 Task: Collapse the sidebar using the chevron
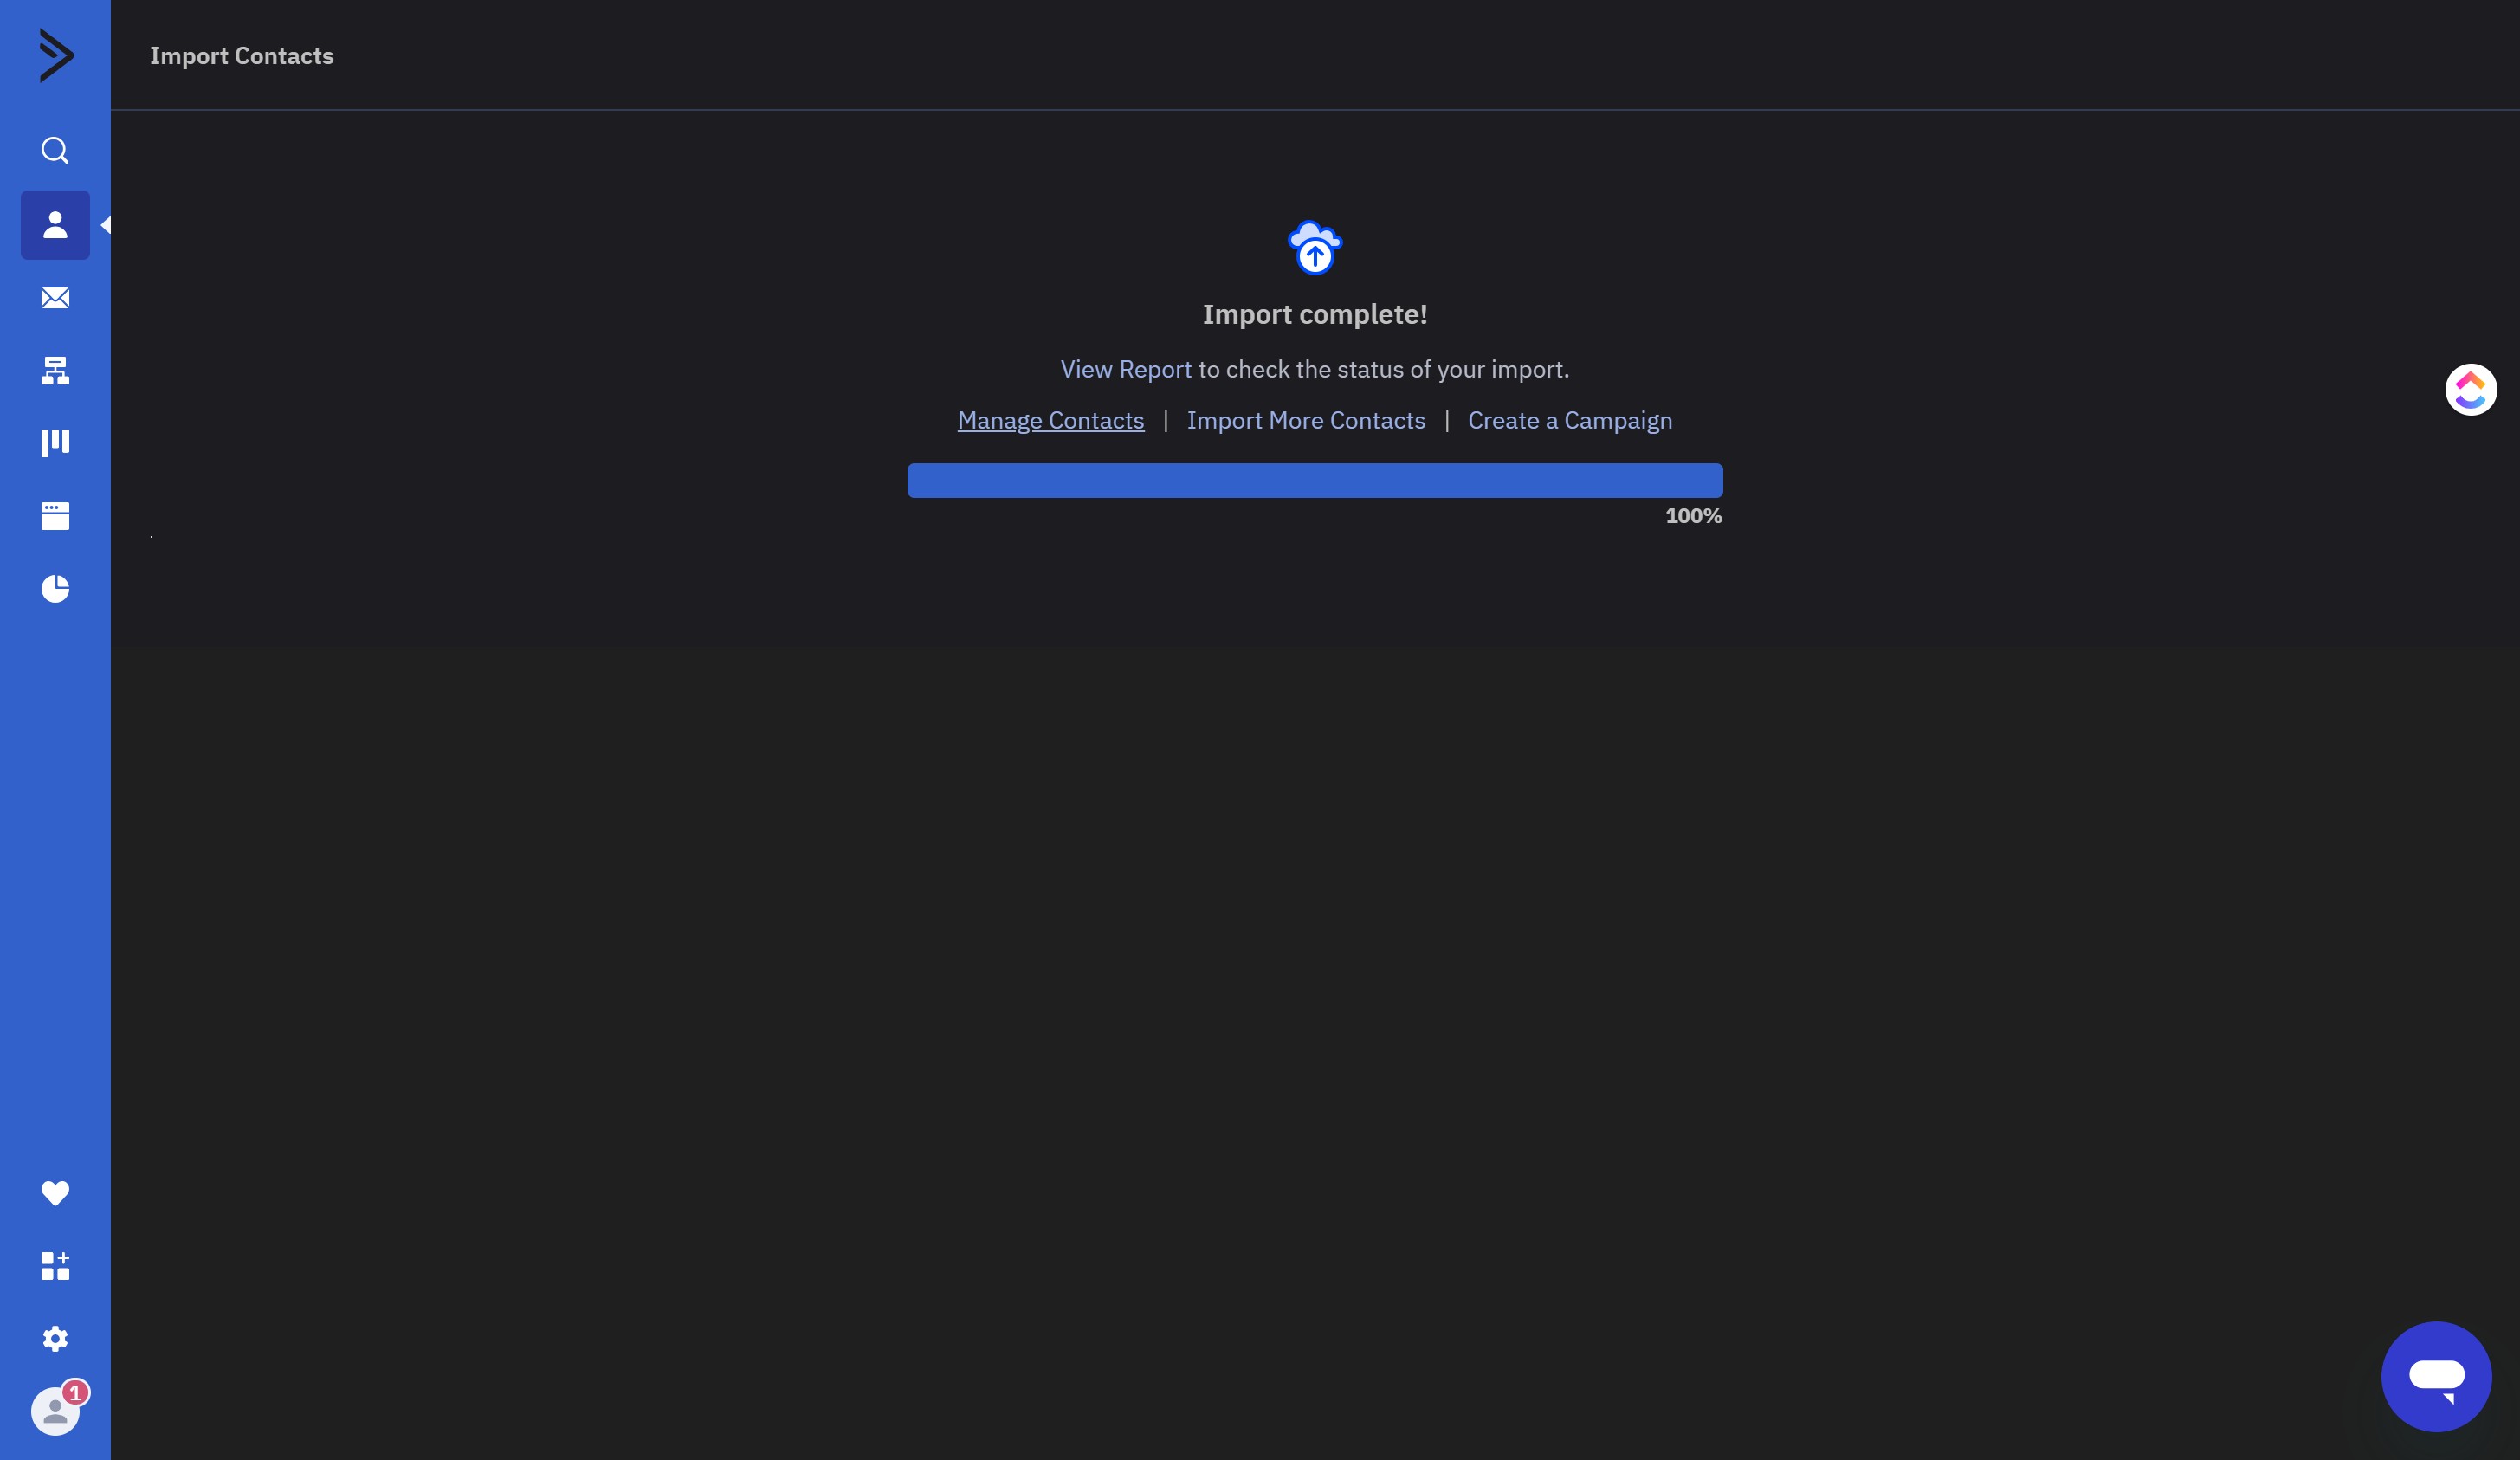pos(108,225)
